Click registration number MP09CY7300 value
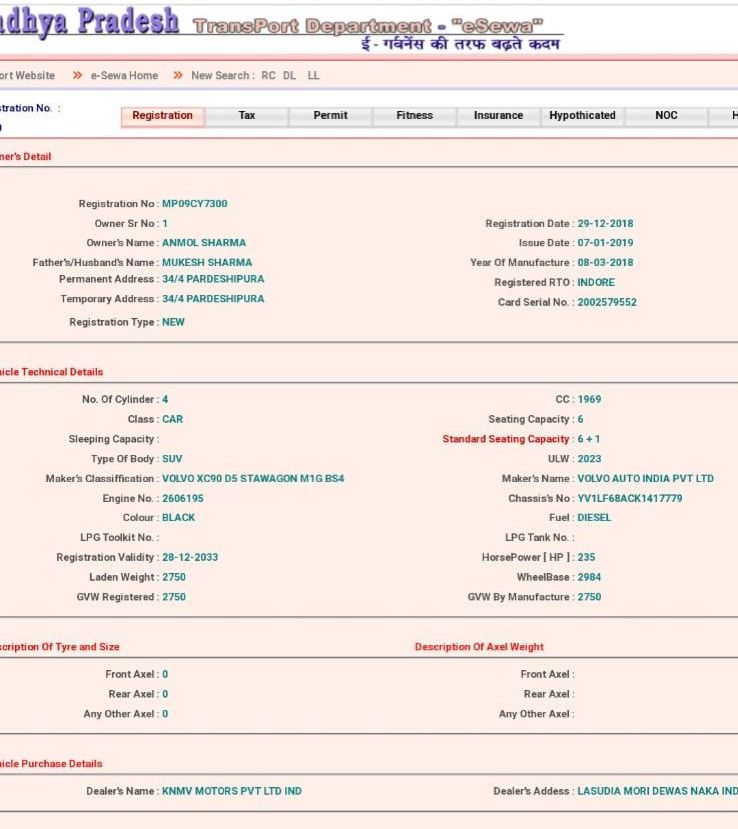Image resolution: width=738 pixels, height=829 pixels. click(x=194, y=204)
